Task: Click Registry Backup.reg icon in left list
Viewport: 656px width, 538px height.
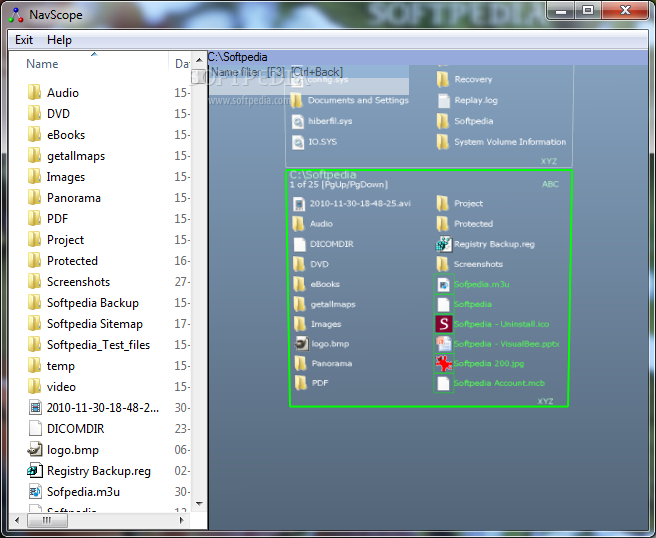Action: (x=35, y=471)
